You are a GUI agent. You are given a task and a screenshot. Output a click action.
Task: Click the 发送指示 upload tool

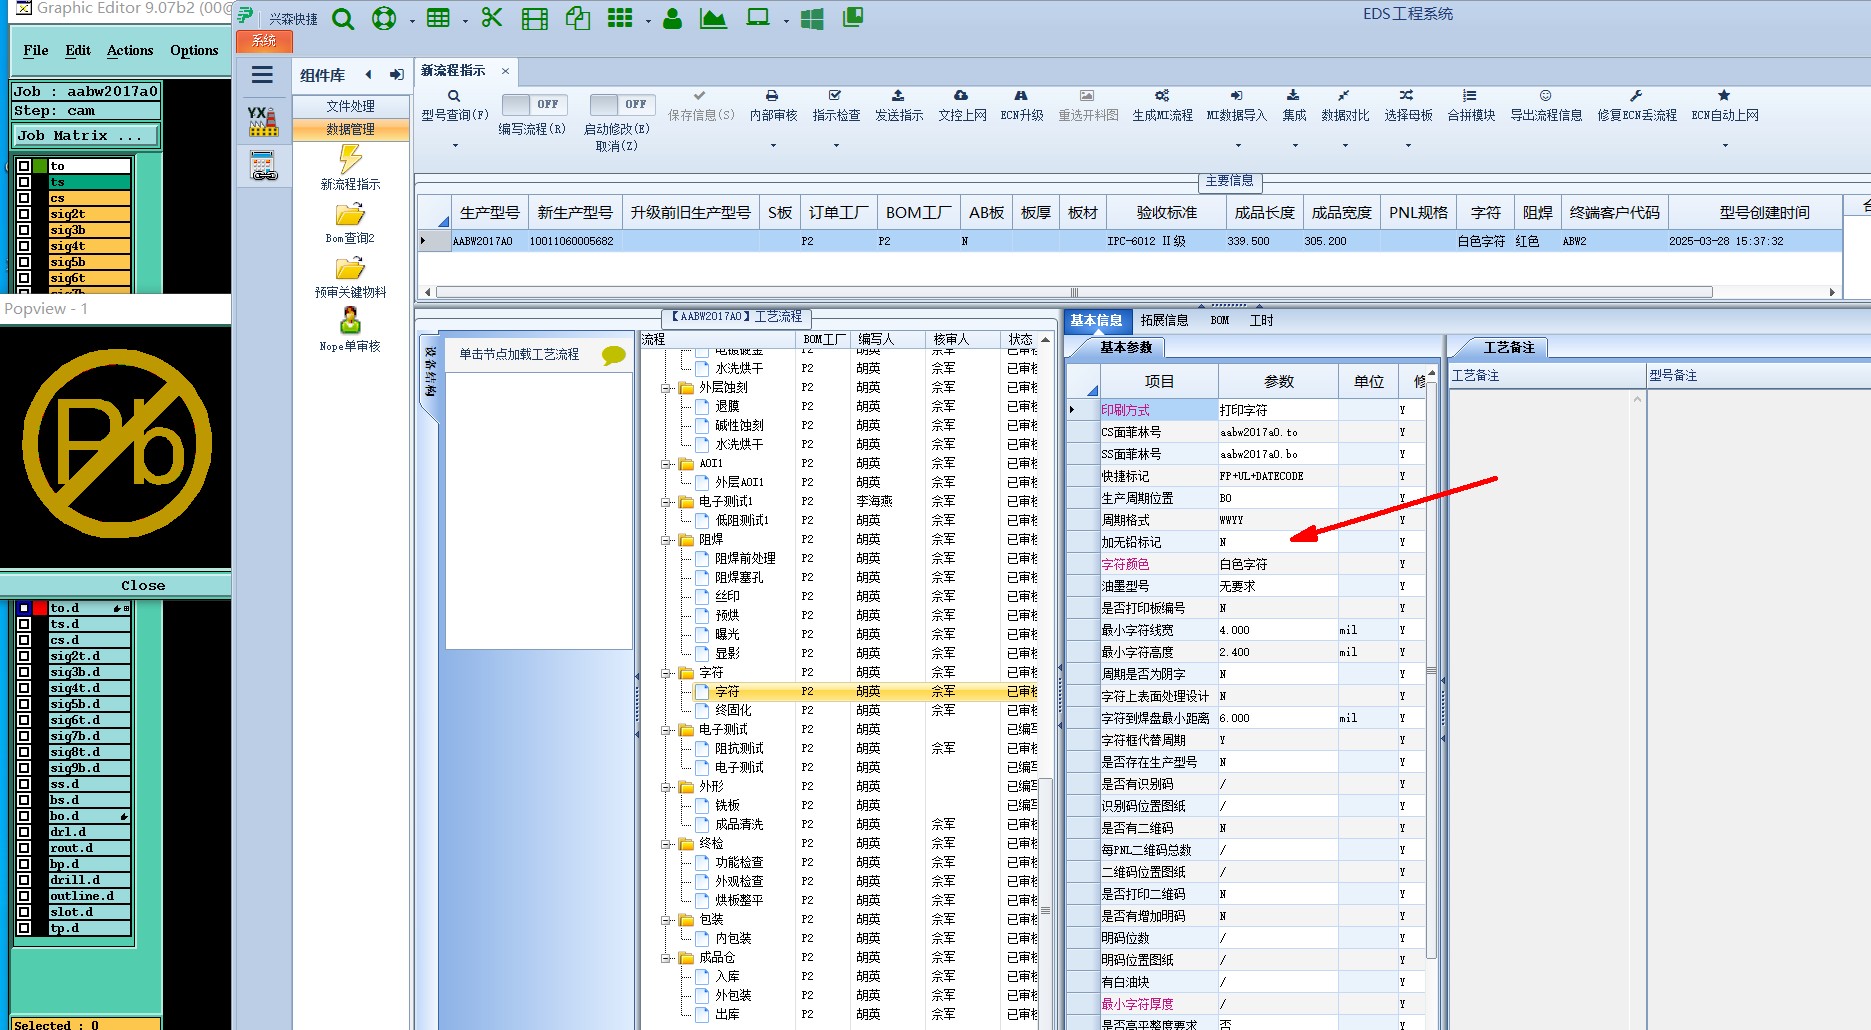(x=899, y=106)
